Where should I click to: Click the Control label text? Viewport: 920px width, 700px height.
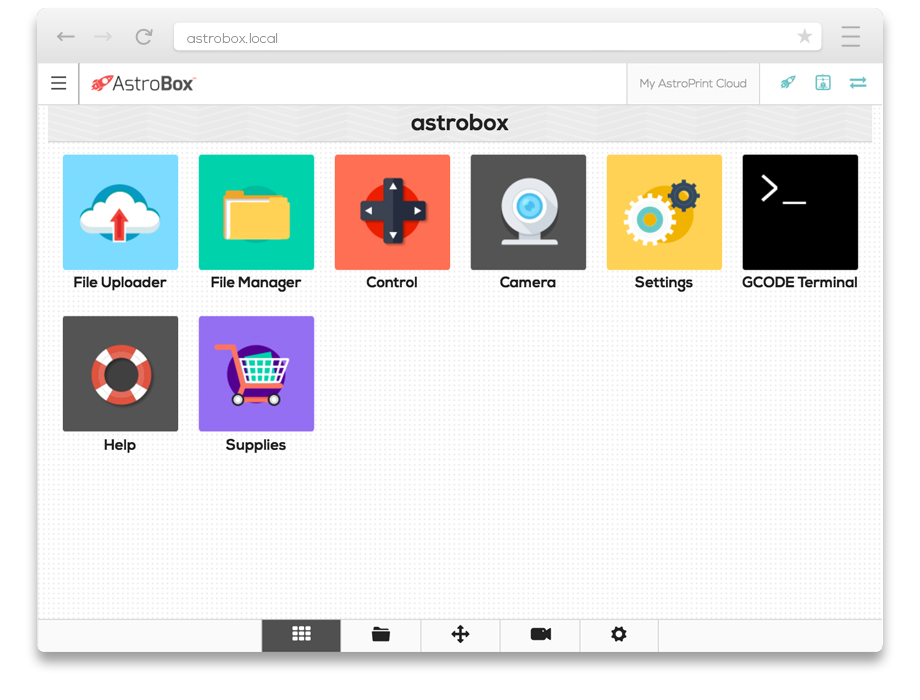coord(392,282)
